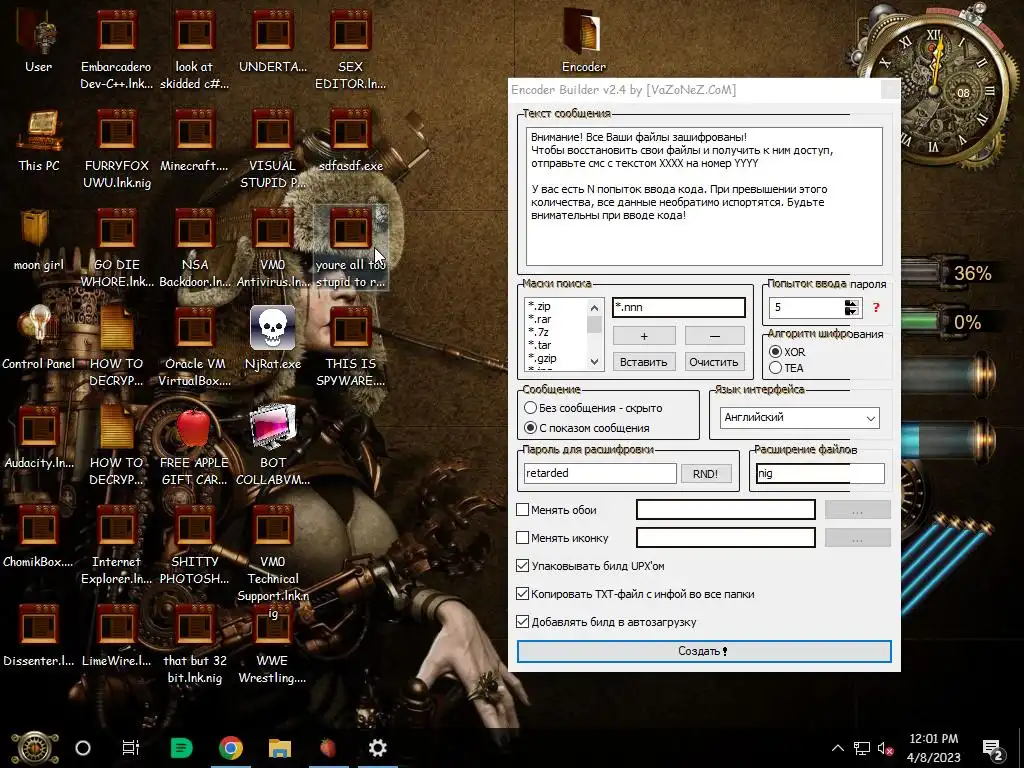
Task: Select '*.7z' in the mask list
Action: [x=539, y=332]
